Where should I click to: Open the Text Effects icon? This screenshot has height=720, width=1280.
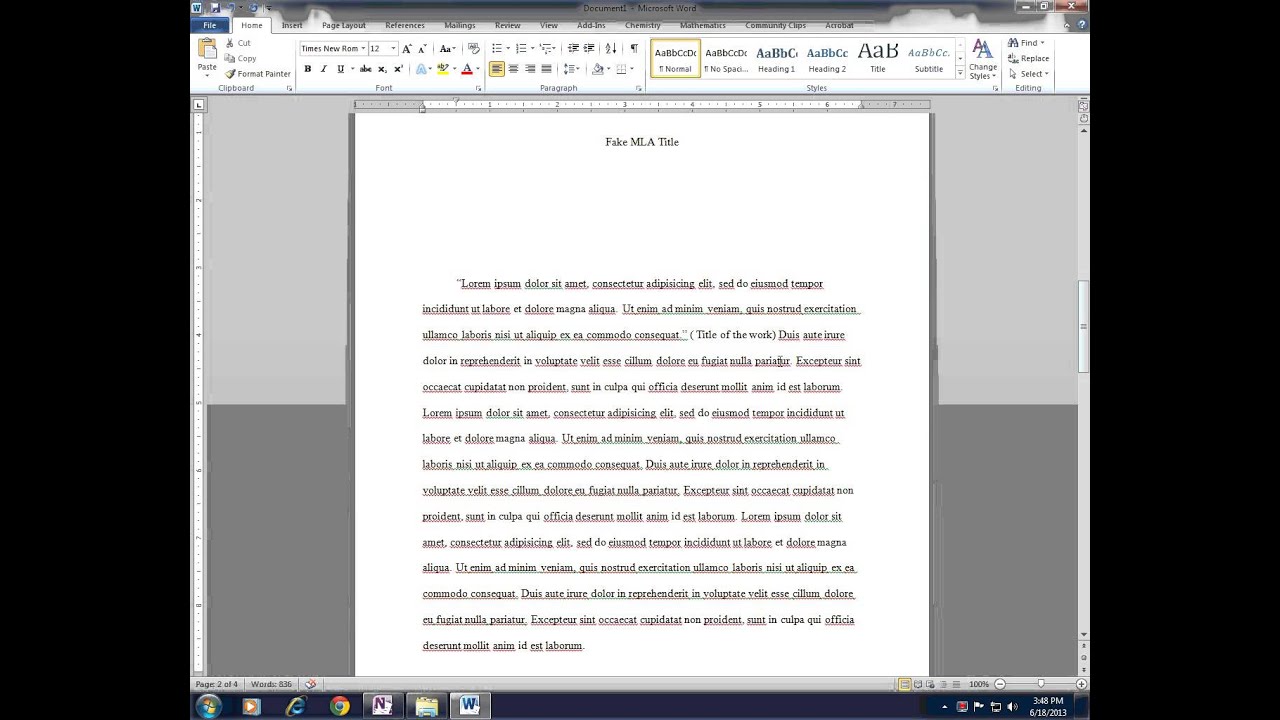[x=423, y=69]
